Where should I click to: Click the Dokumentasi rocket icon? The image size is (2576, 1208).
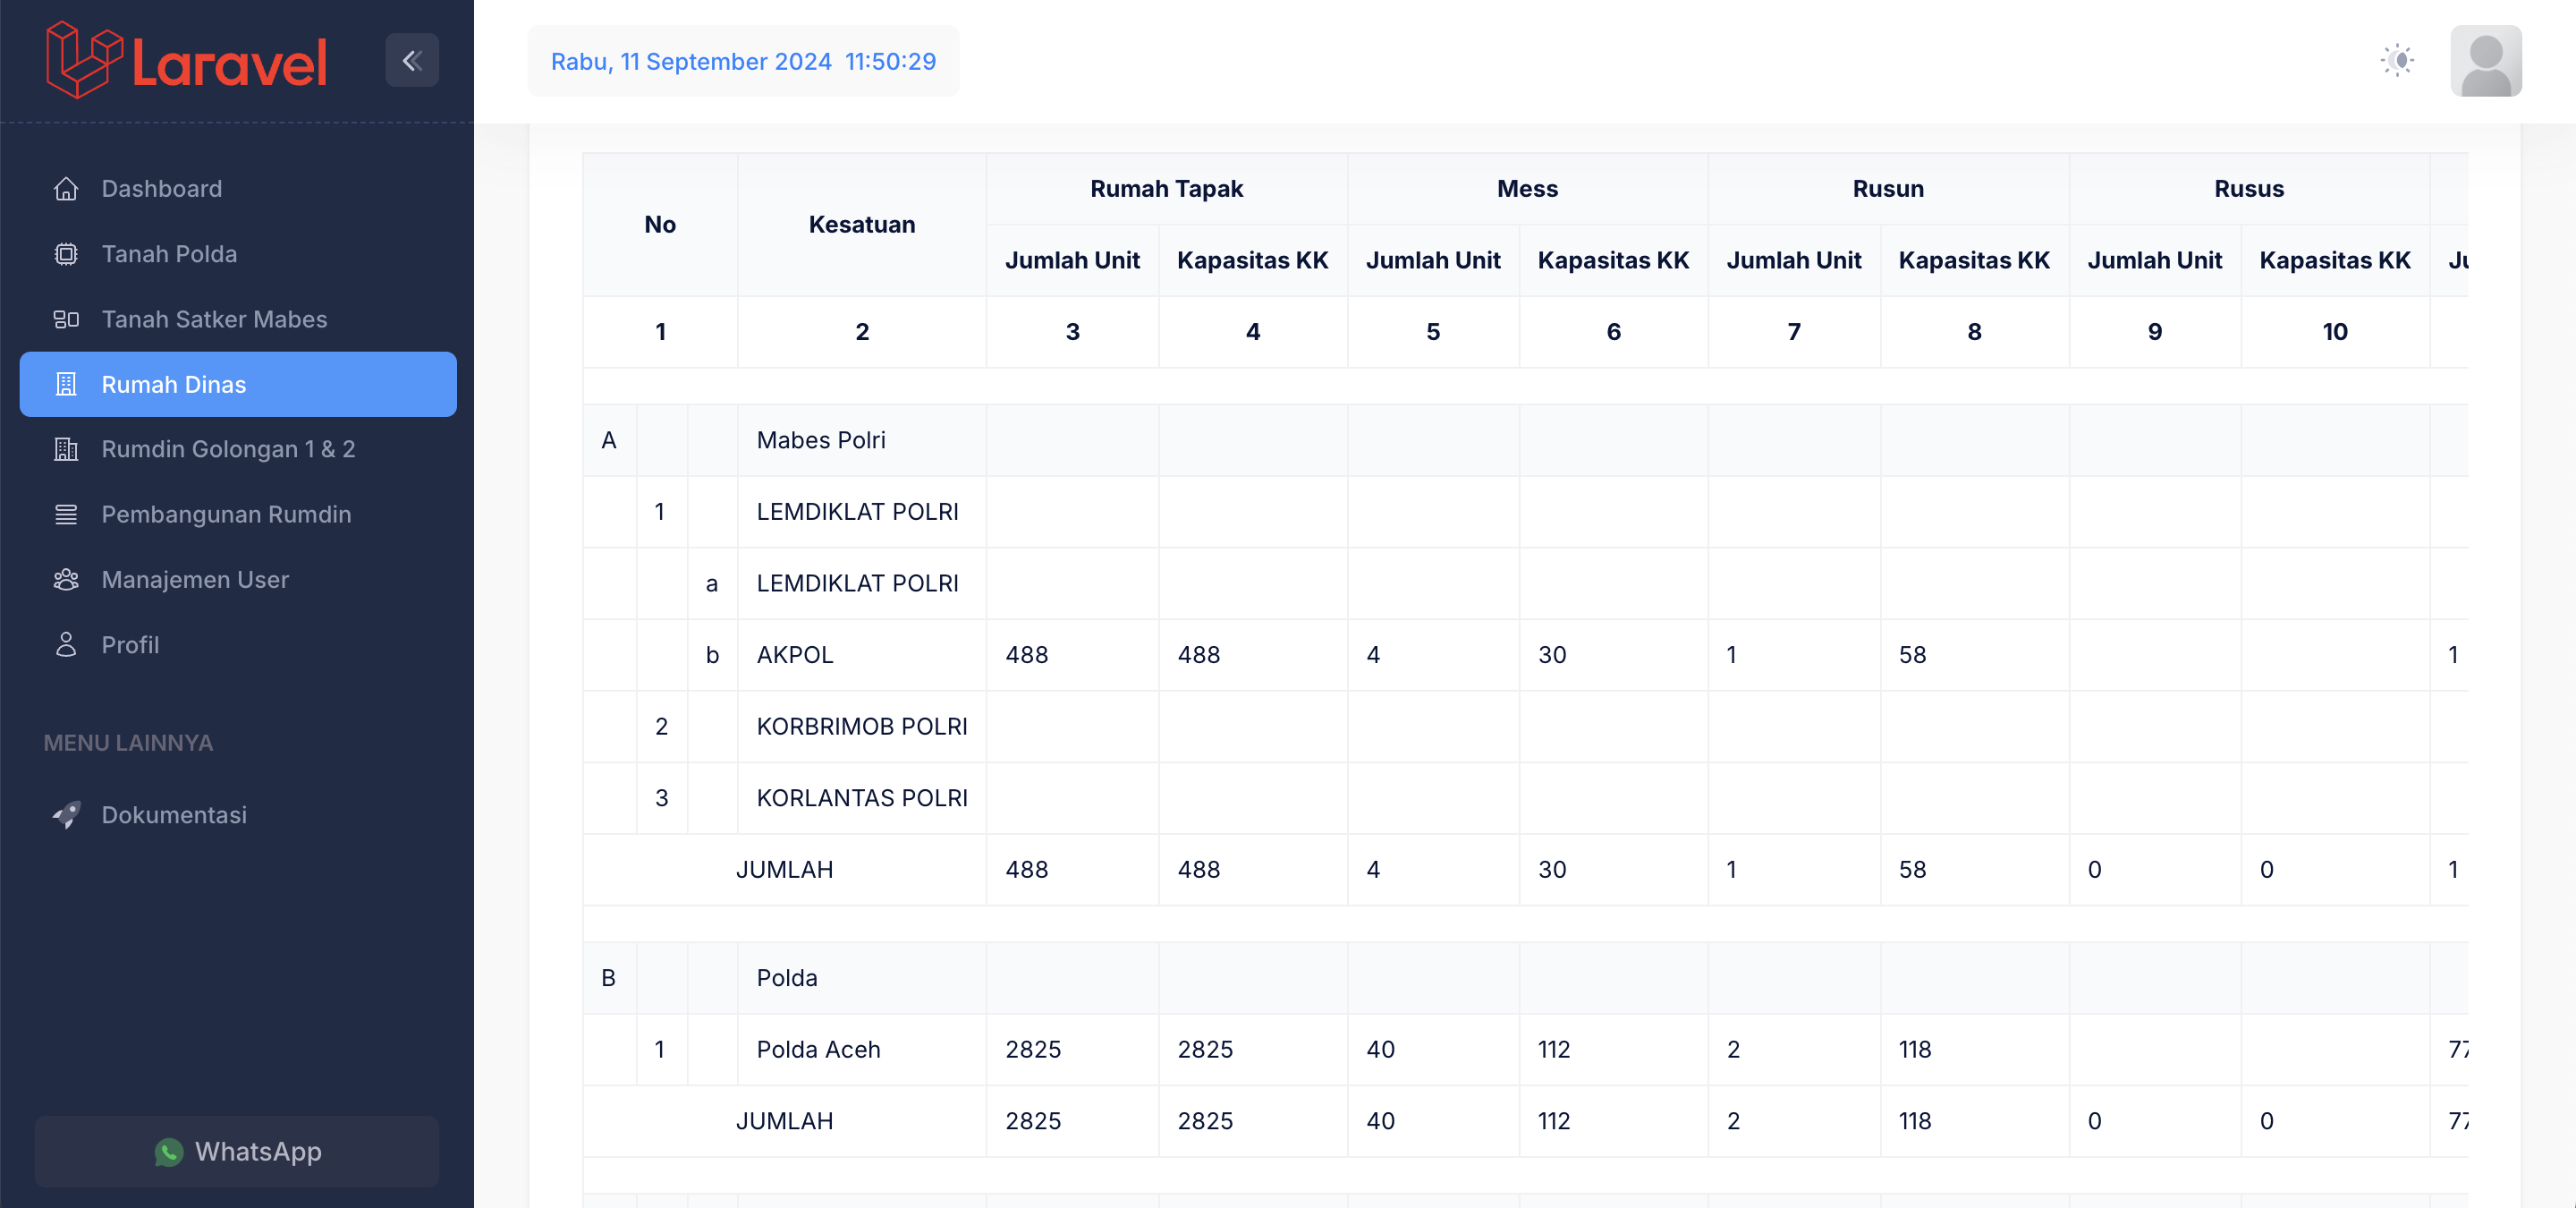[x=66, y=815]
